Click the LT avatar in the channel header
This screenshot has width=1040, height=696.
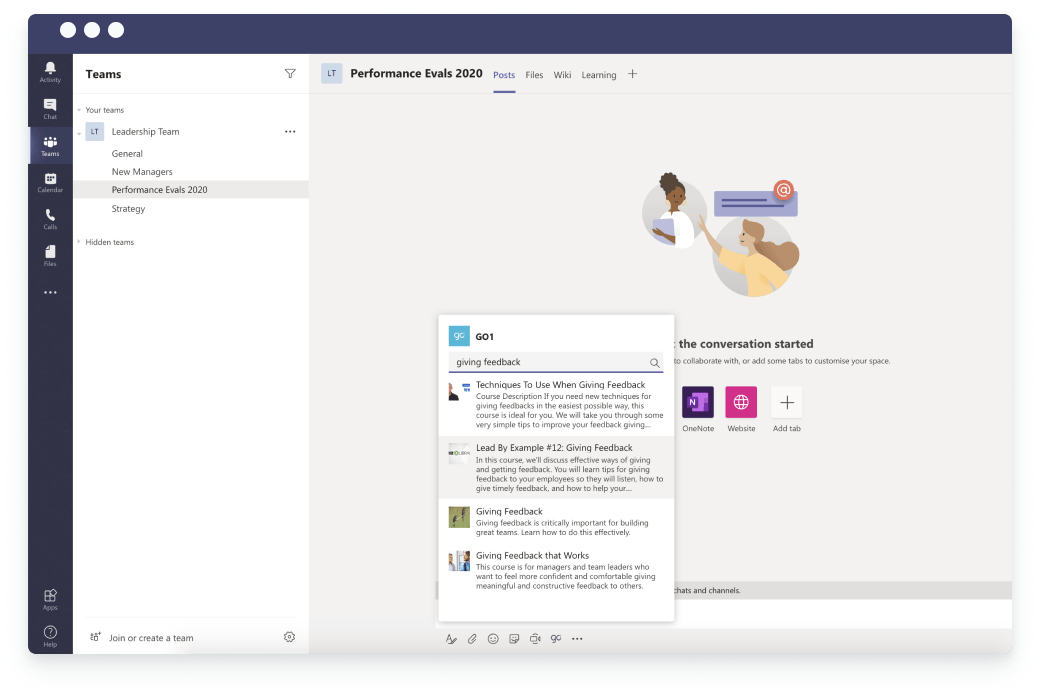point(332,73)
